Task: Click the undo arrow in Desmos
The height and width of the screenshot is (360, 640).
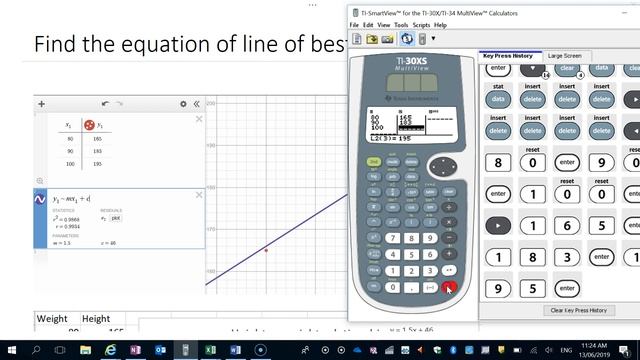Action: click(105, 104)
